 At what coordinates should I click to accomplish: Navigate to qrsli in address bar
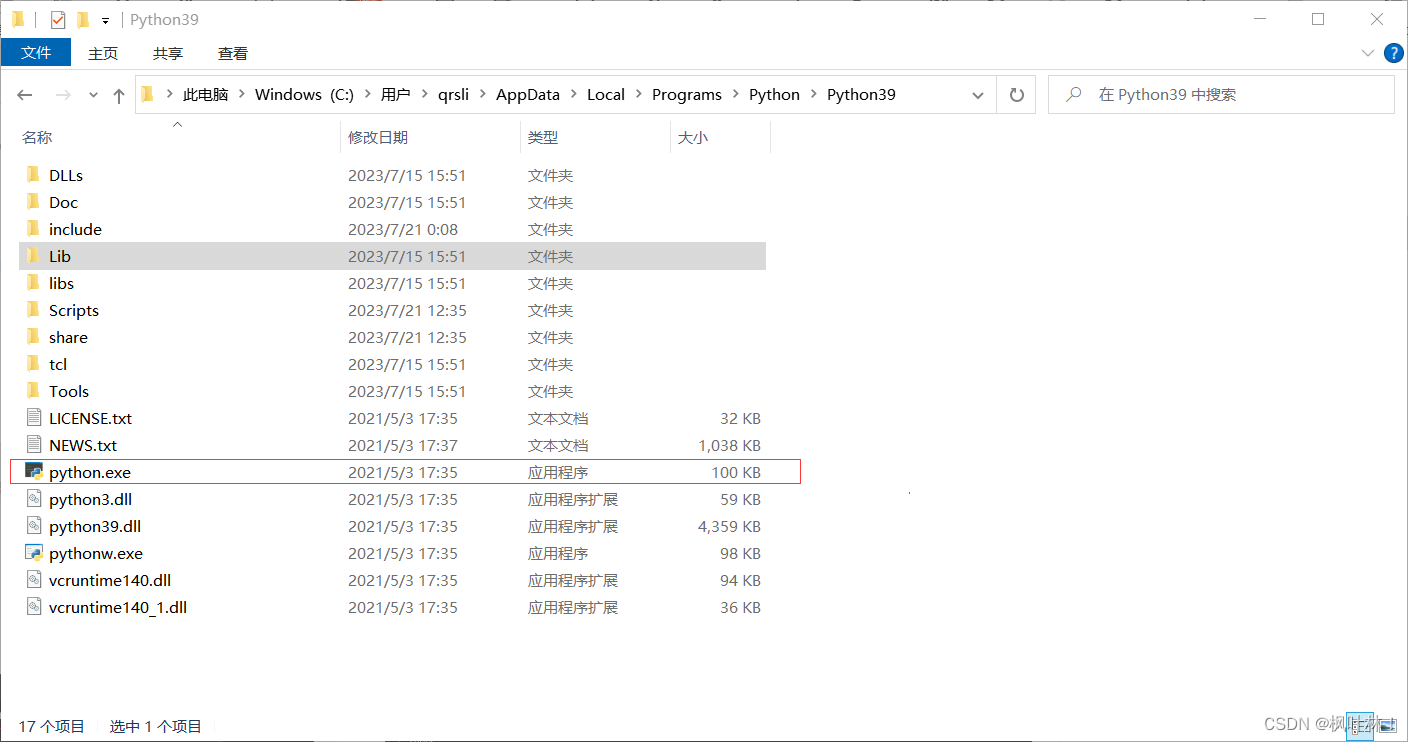click(455, 95)
